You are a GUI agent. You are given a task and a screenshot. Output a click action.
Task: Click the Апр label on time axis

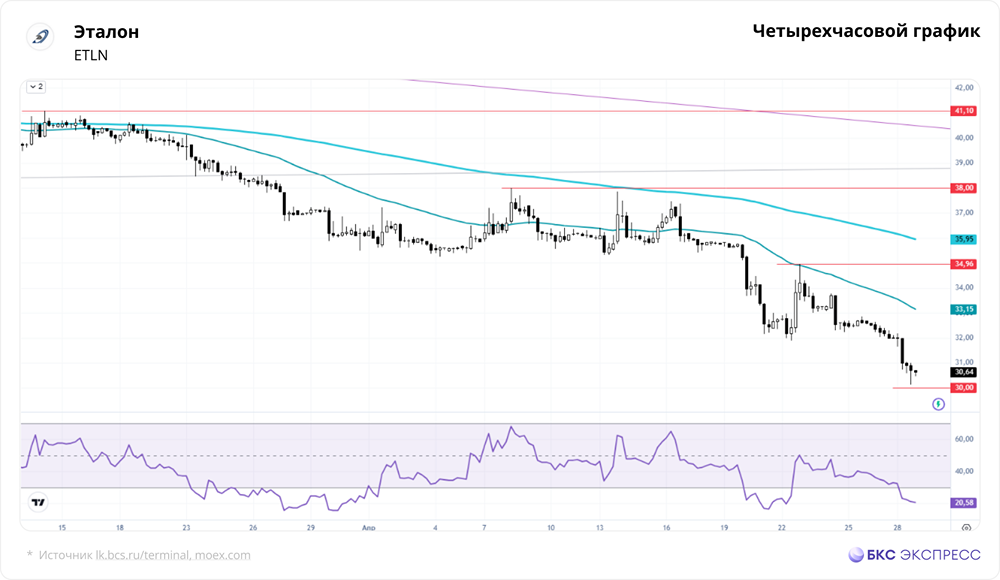[368, 528]
